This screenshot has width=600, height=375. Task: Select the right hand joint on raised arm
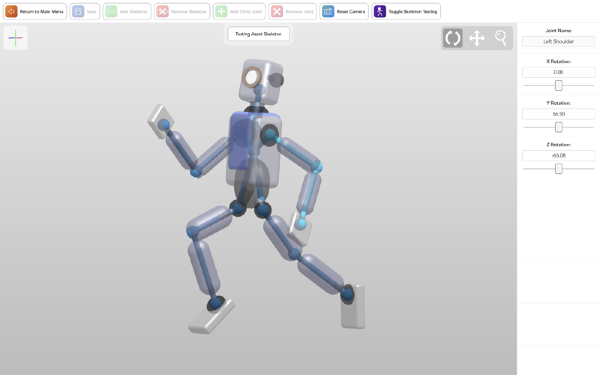click(x=164, y=124)
